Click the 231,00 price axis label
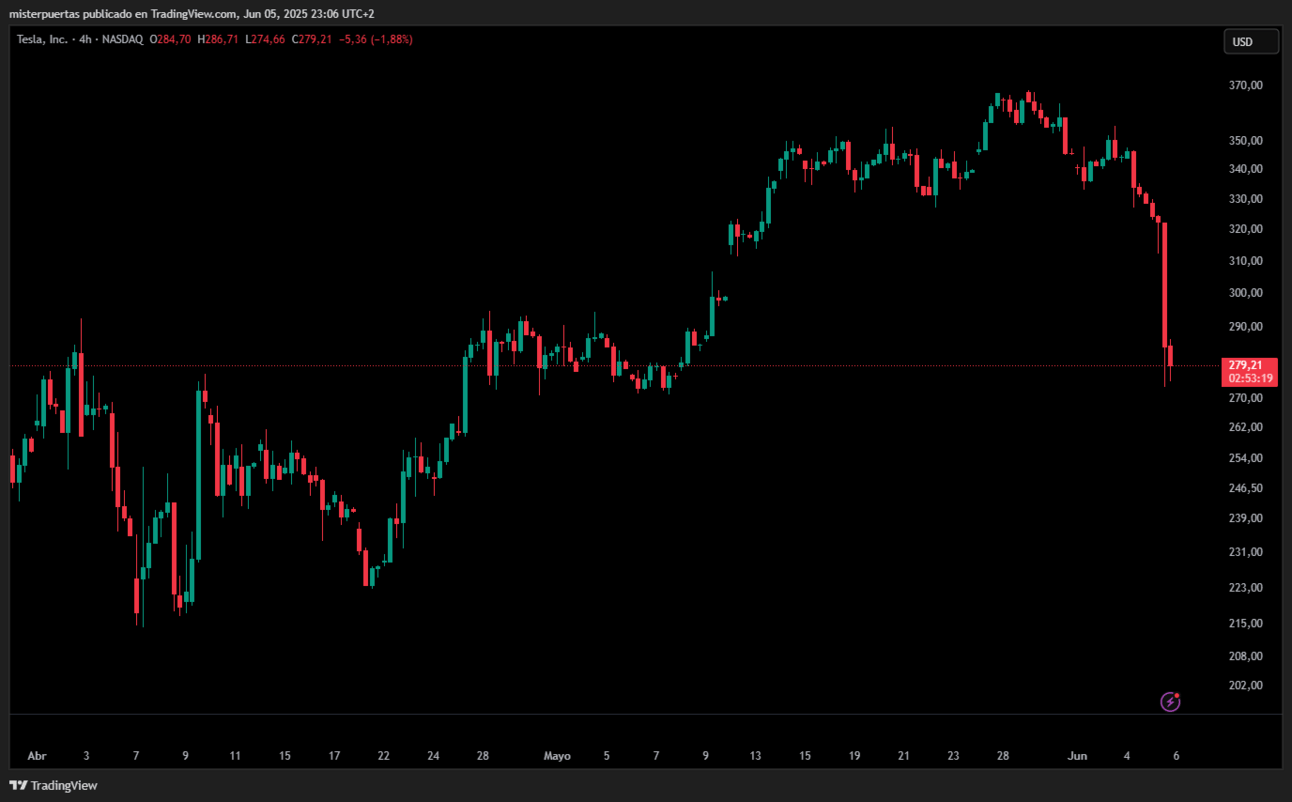 coord(1246,552)
